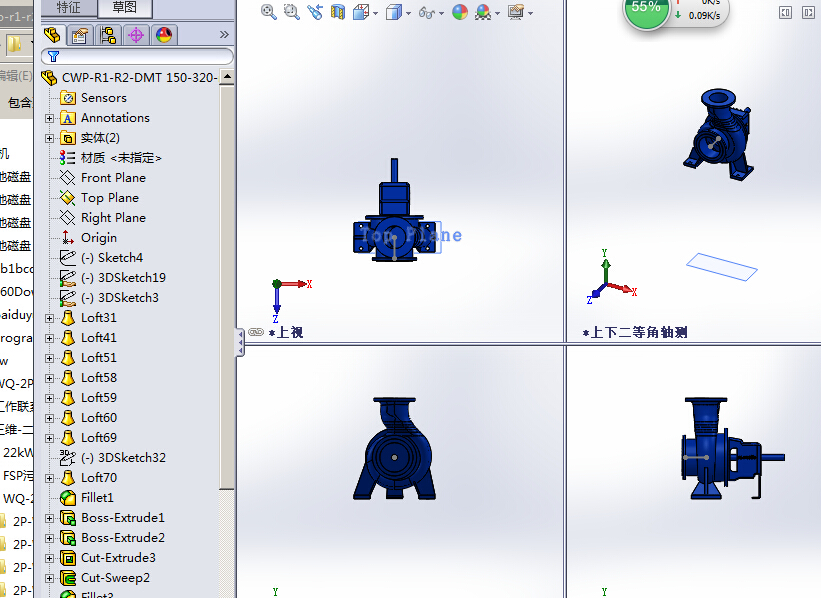Expand more manager tabs with double chevron
Viewport: 821px width, 598px height.
click(224, 35)
